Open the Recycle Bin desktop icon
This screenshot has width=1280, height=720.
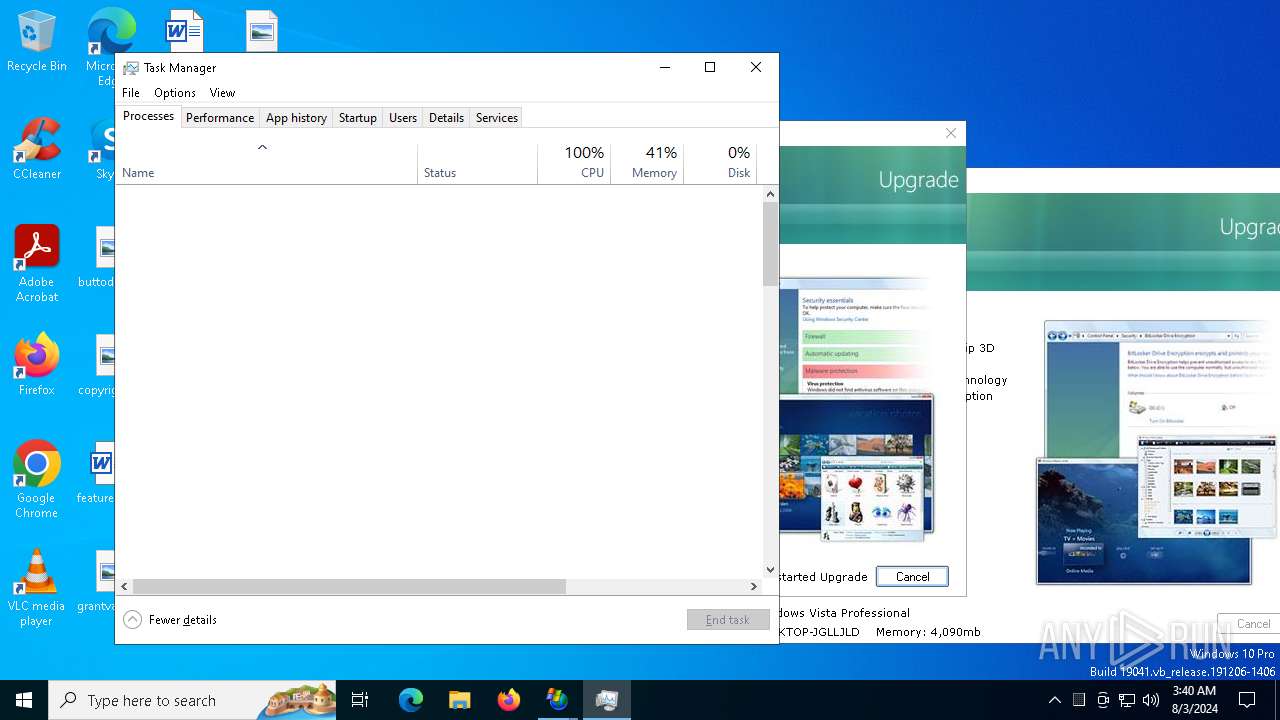click(x=37, y=41)
